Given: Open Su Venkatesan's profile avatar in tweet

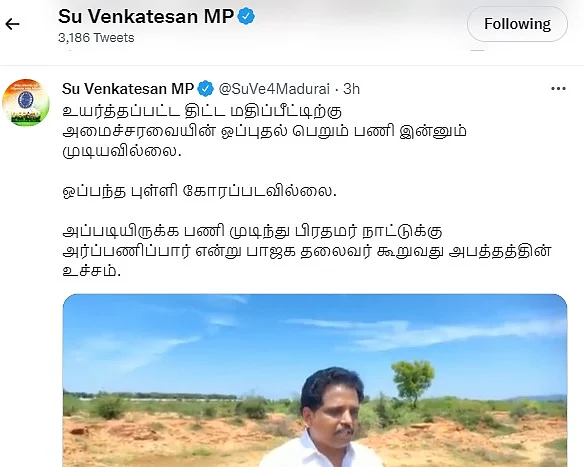Looking at the screenshot, I should [26, 103].
